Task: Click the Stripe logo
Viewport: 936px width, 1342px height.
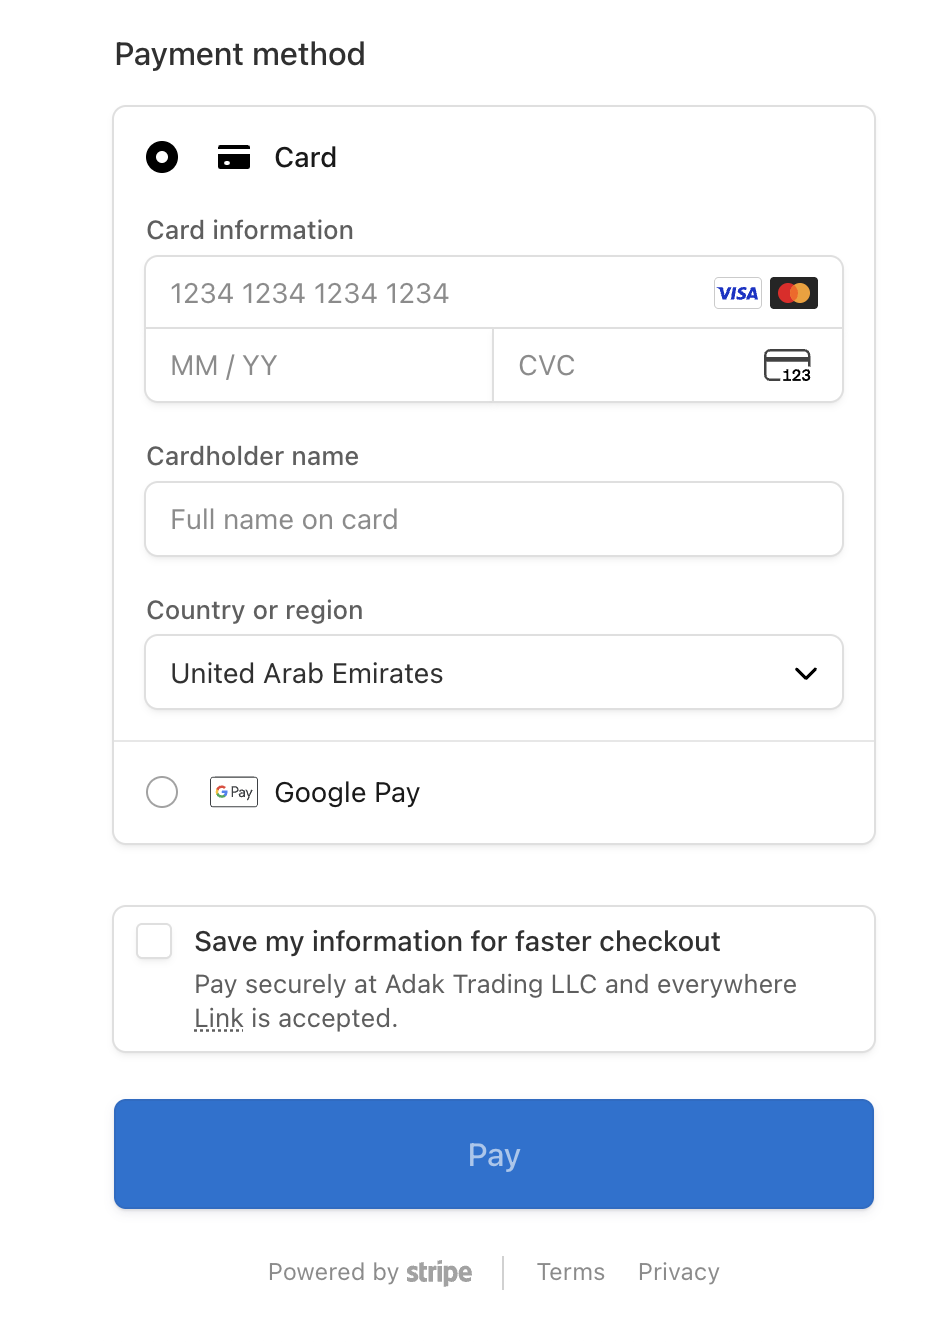Action: [x=439, y=1272]
